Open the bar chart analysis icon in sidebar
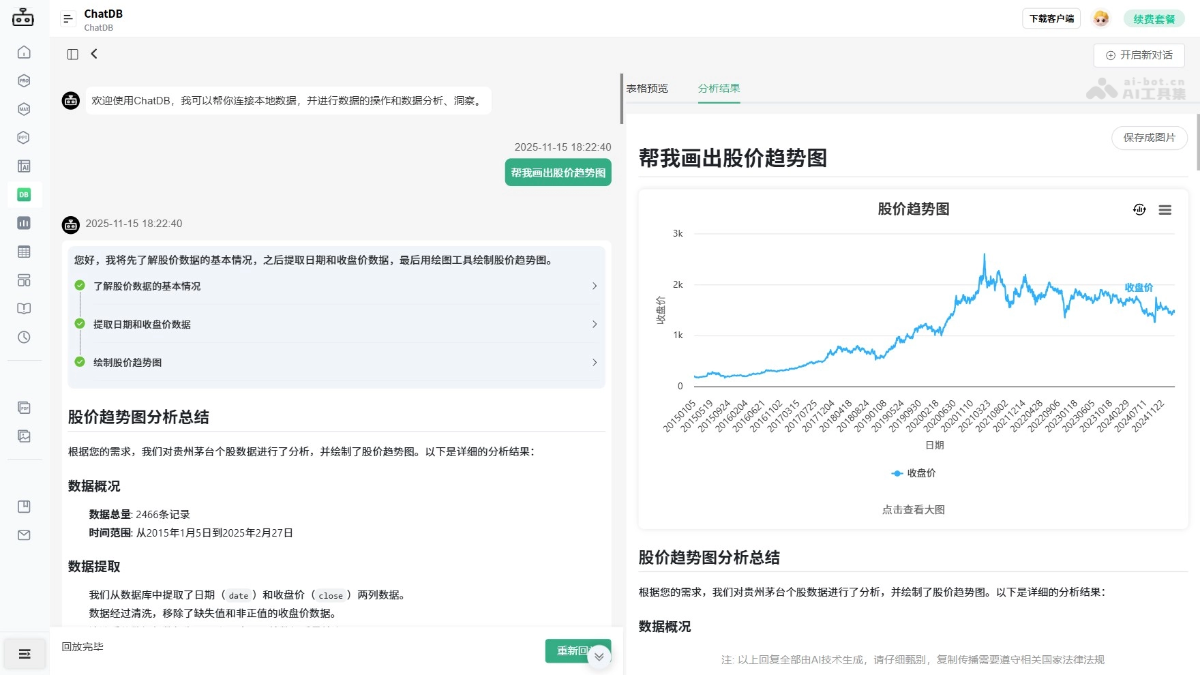 point(23,222)
